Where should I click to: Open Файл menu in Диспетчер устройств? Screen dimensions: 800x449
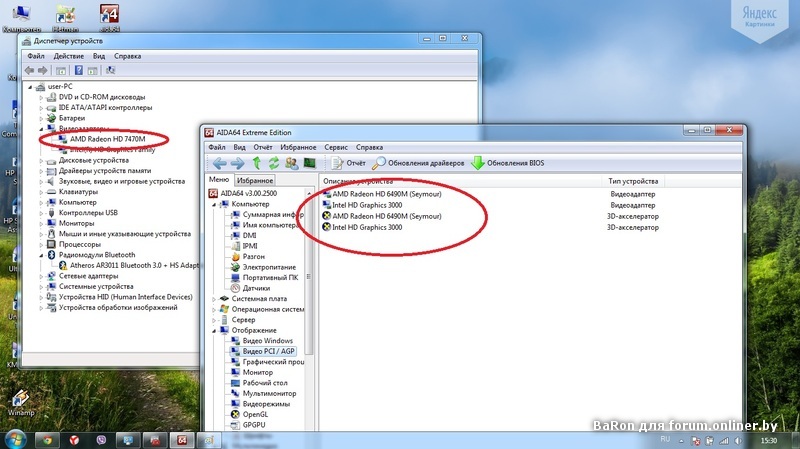36,56
